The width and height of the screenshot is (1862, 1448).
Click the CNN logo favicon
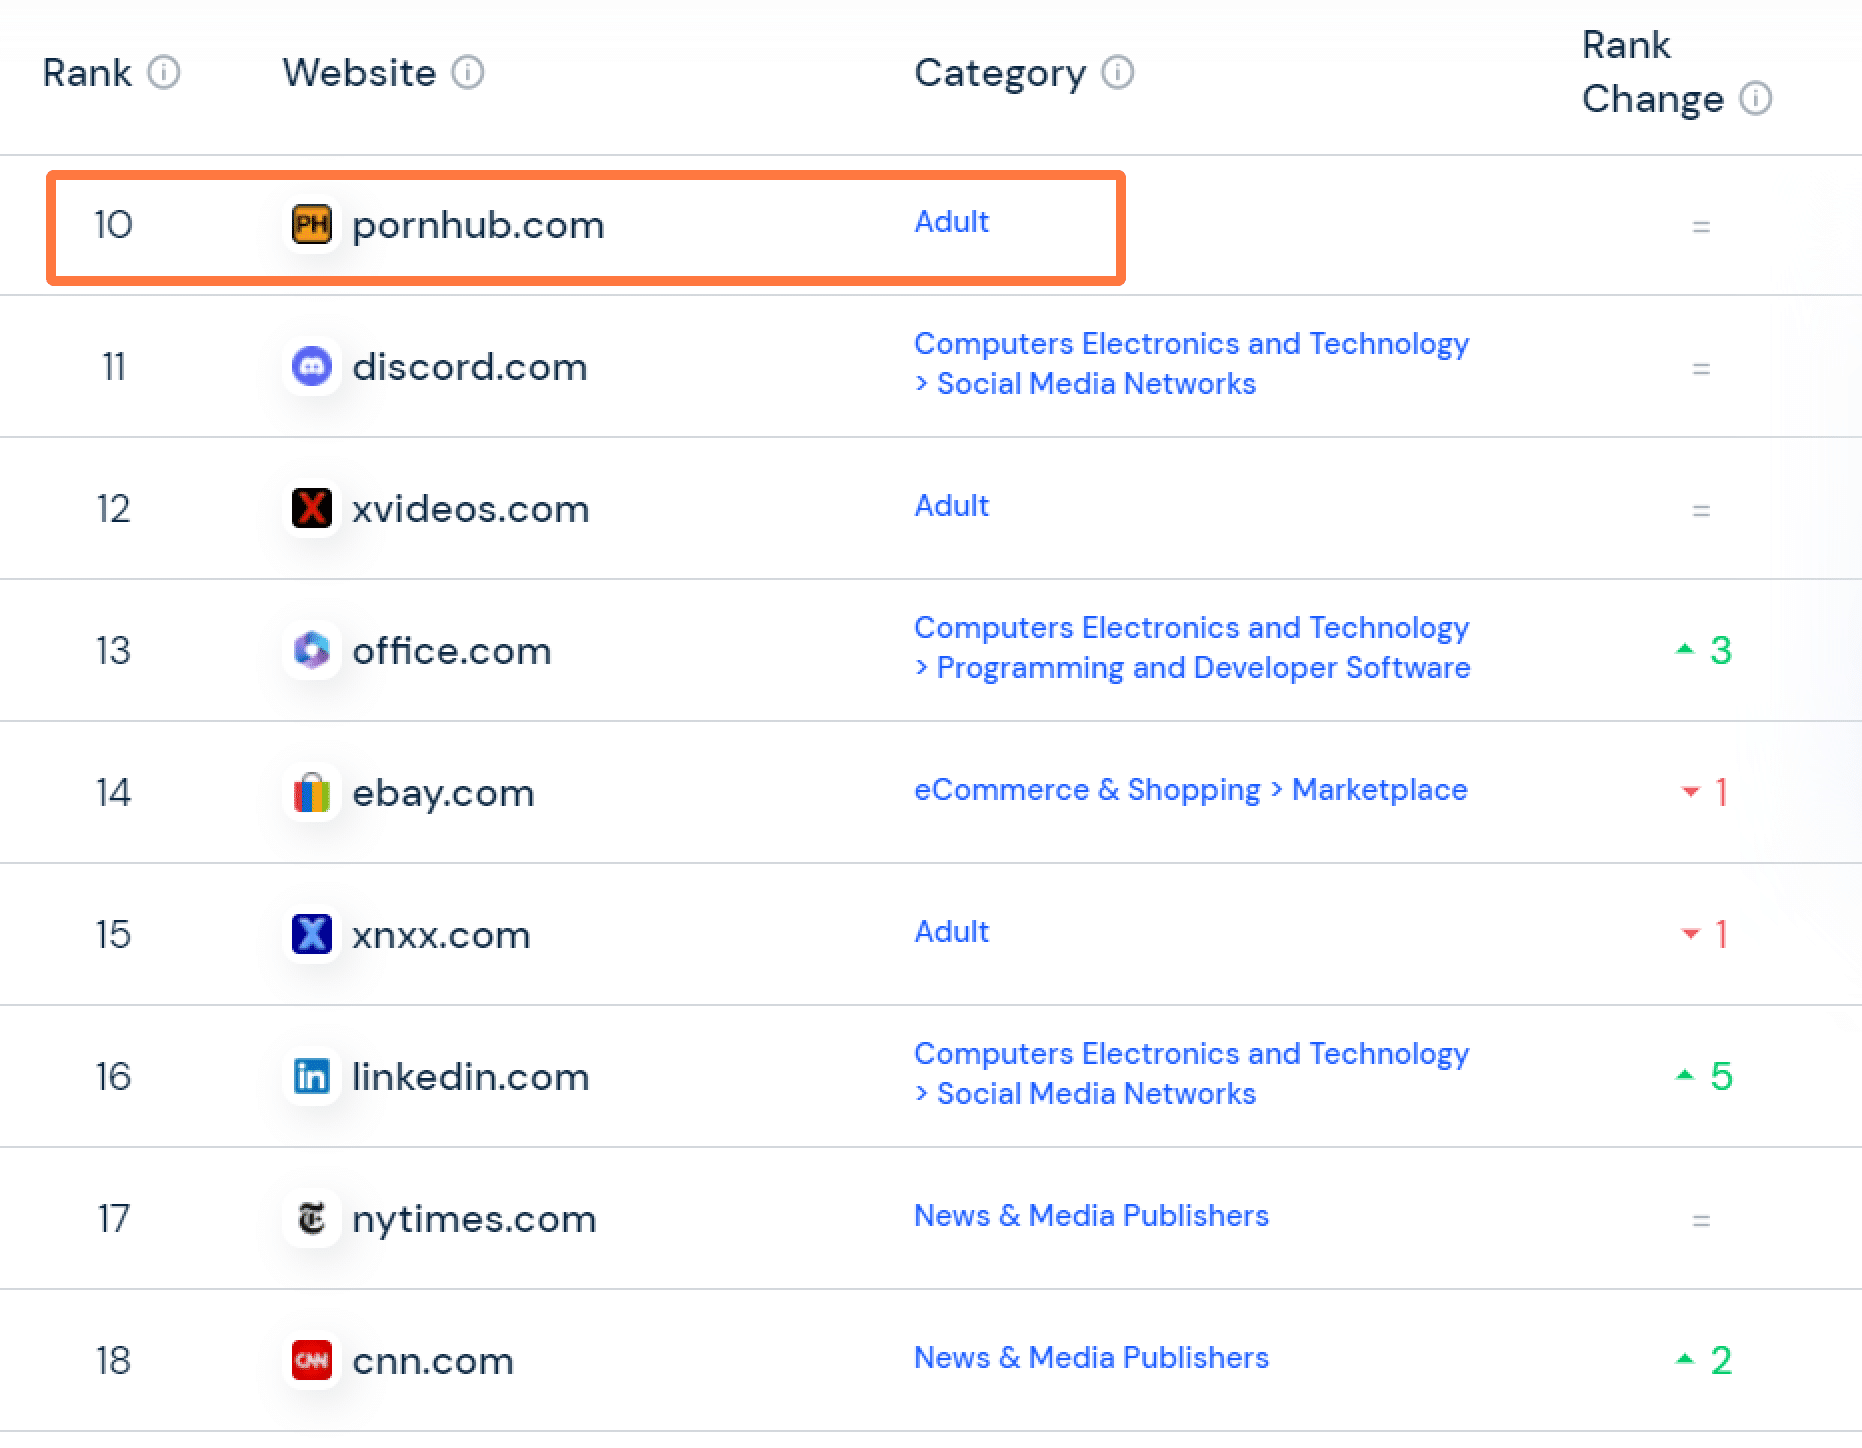click(x=312, y=1360)
